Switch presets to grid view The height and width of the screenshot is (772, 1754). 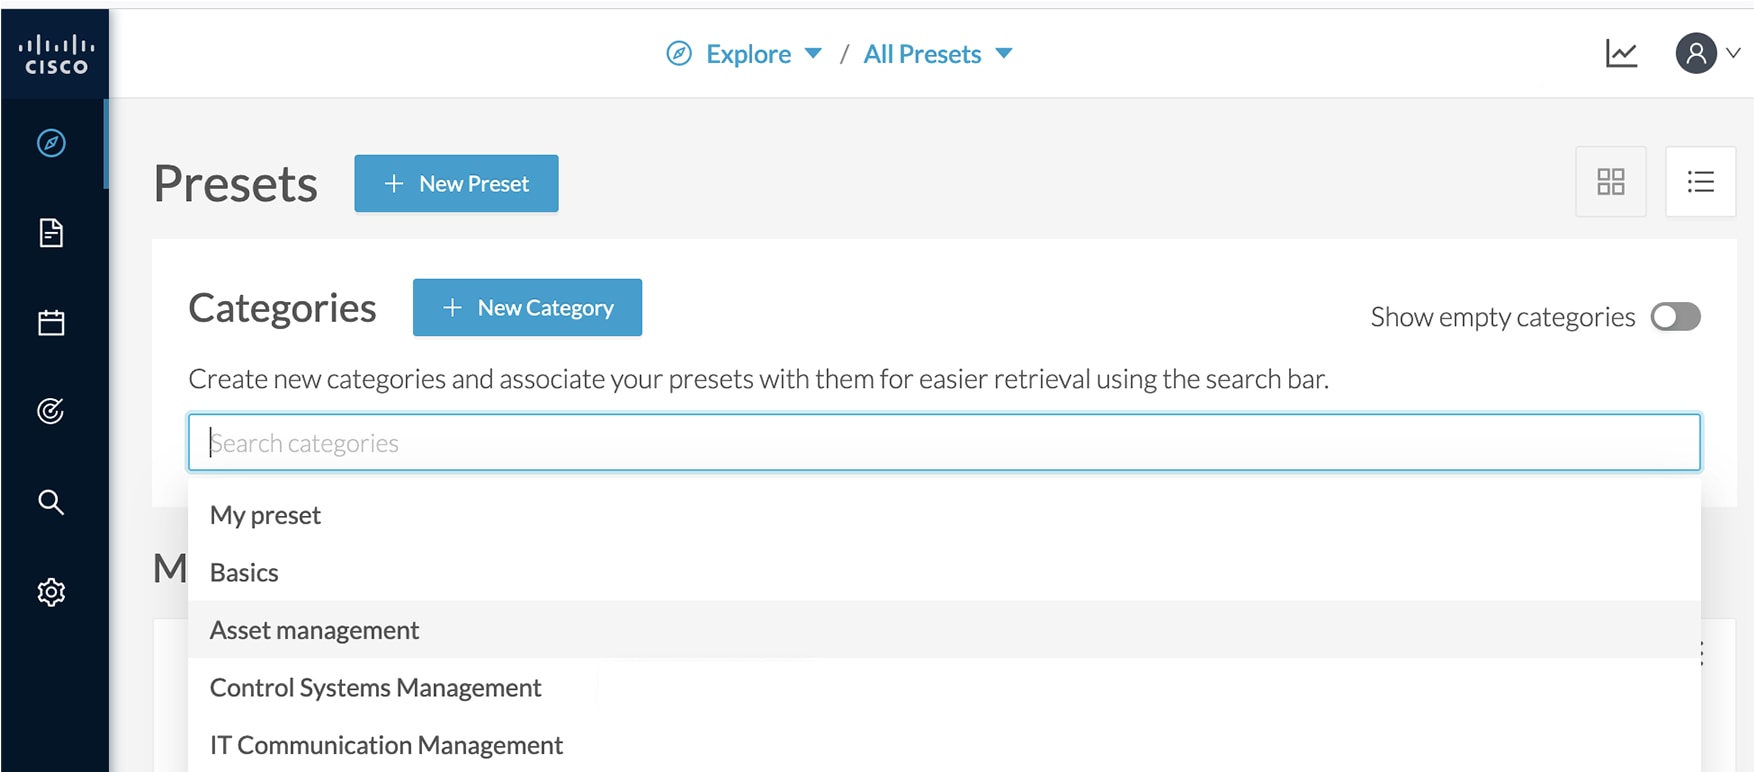click(x=1611, y=182)
